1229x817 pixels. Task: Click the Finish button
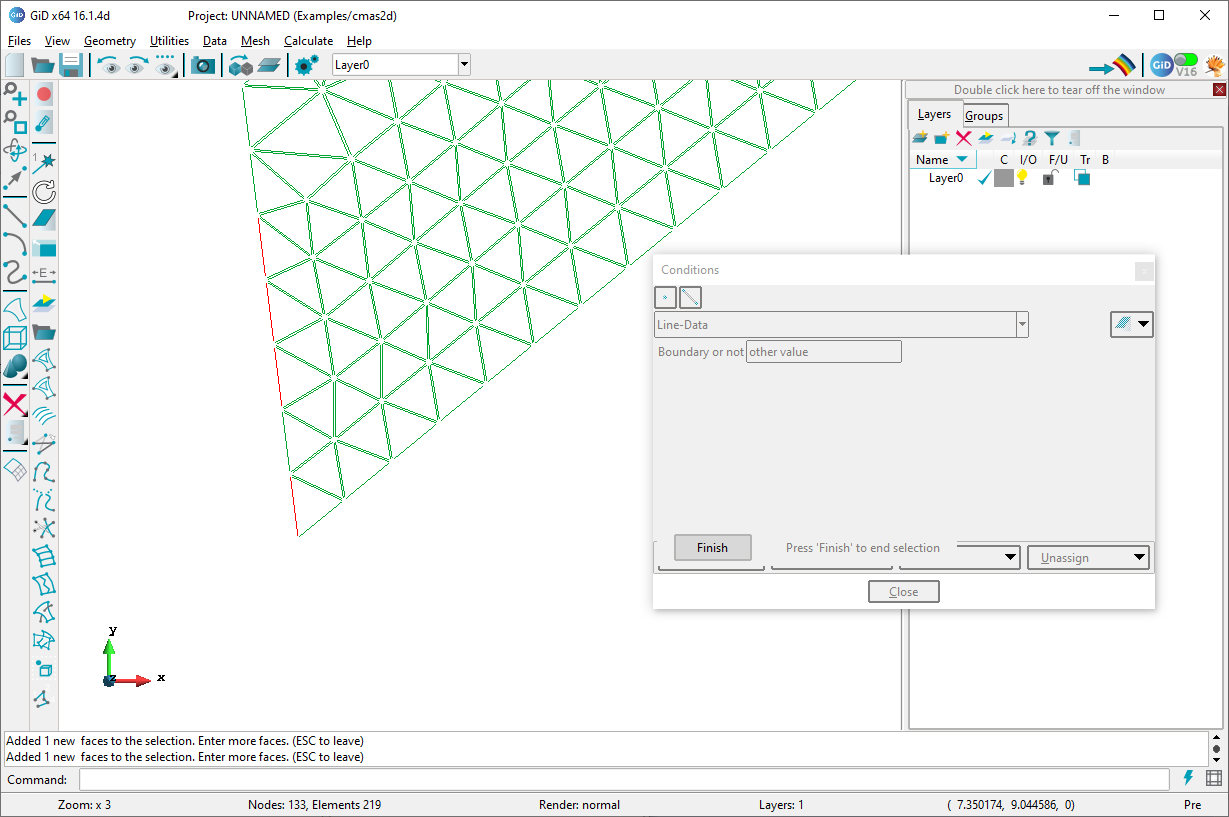click(x=712, y=548)
